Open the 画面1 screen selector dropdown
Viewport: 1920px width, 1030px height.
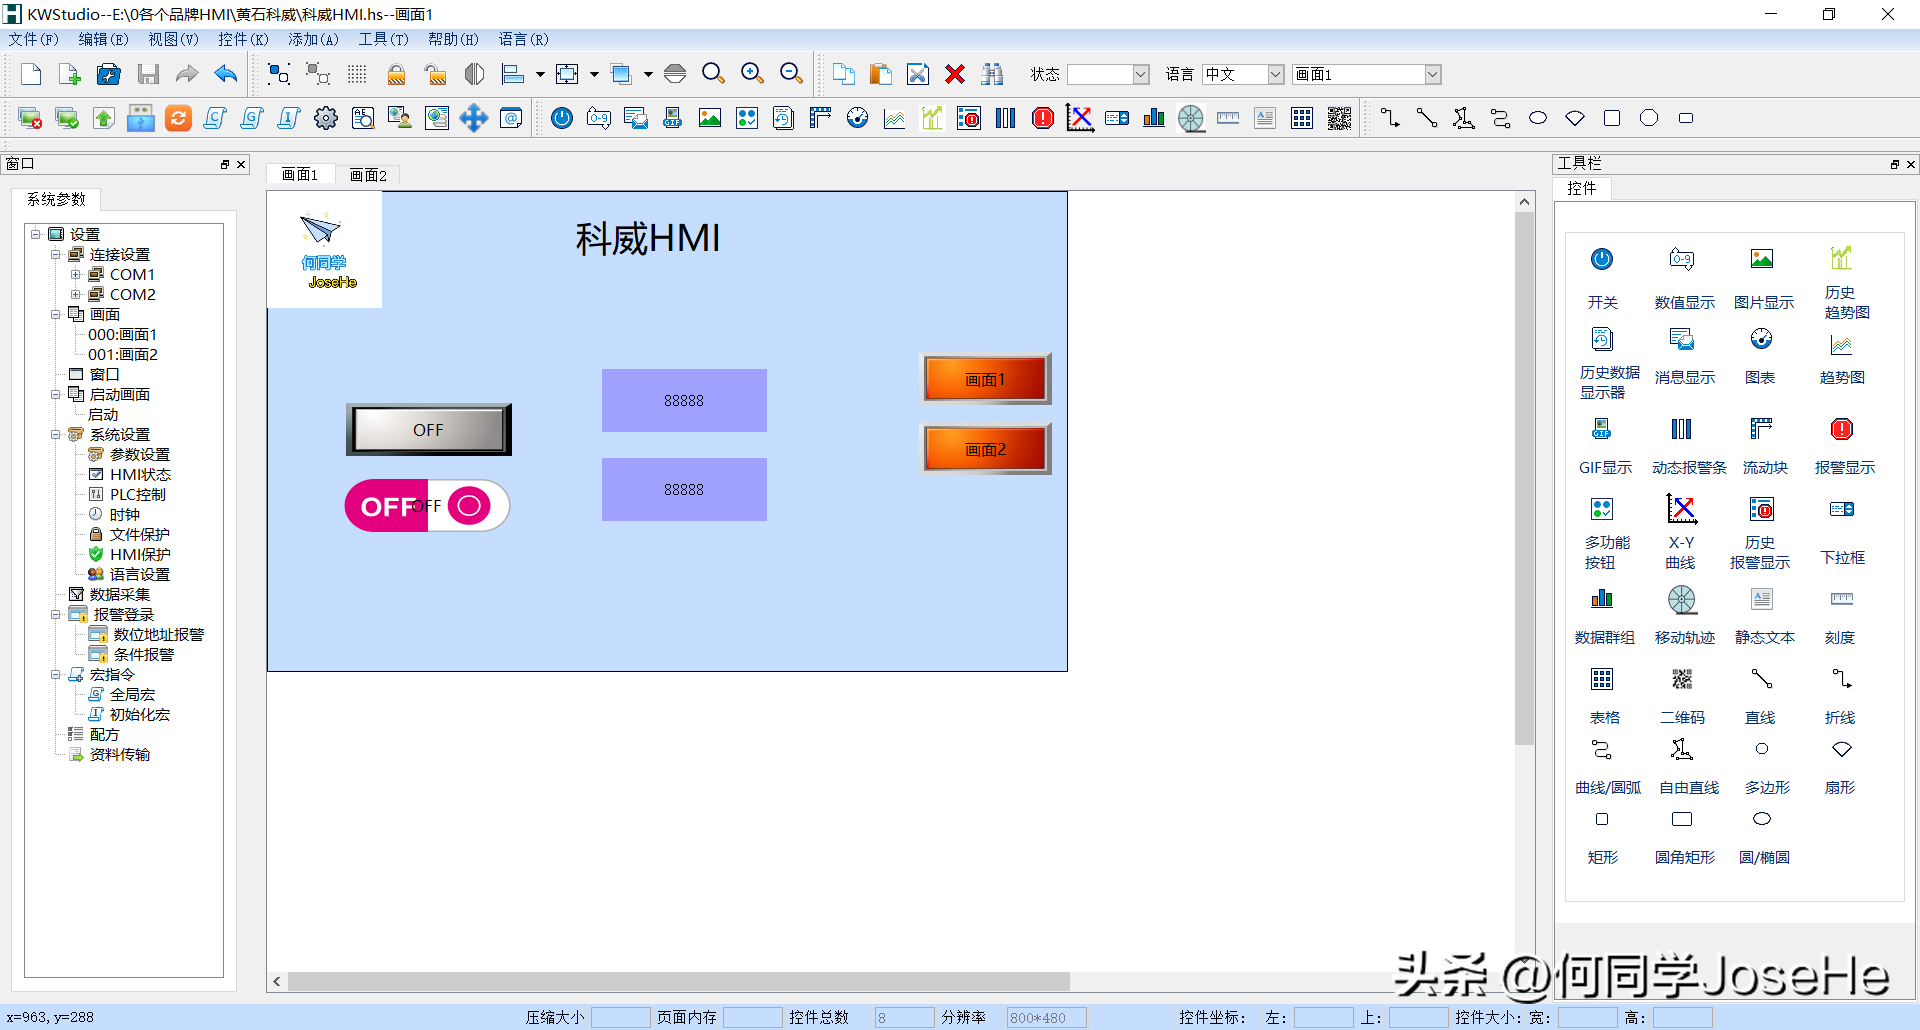pyautogui.click(x=1432, y=74)
